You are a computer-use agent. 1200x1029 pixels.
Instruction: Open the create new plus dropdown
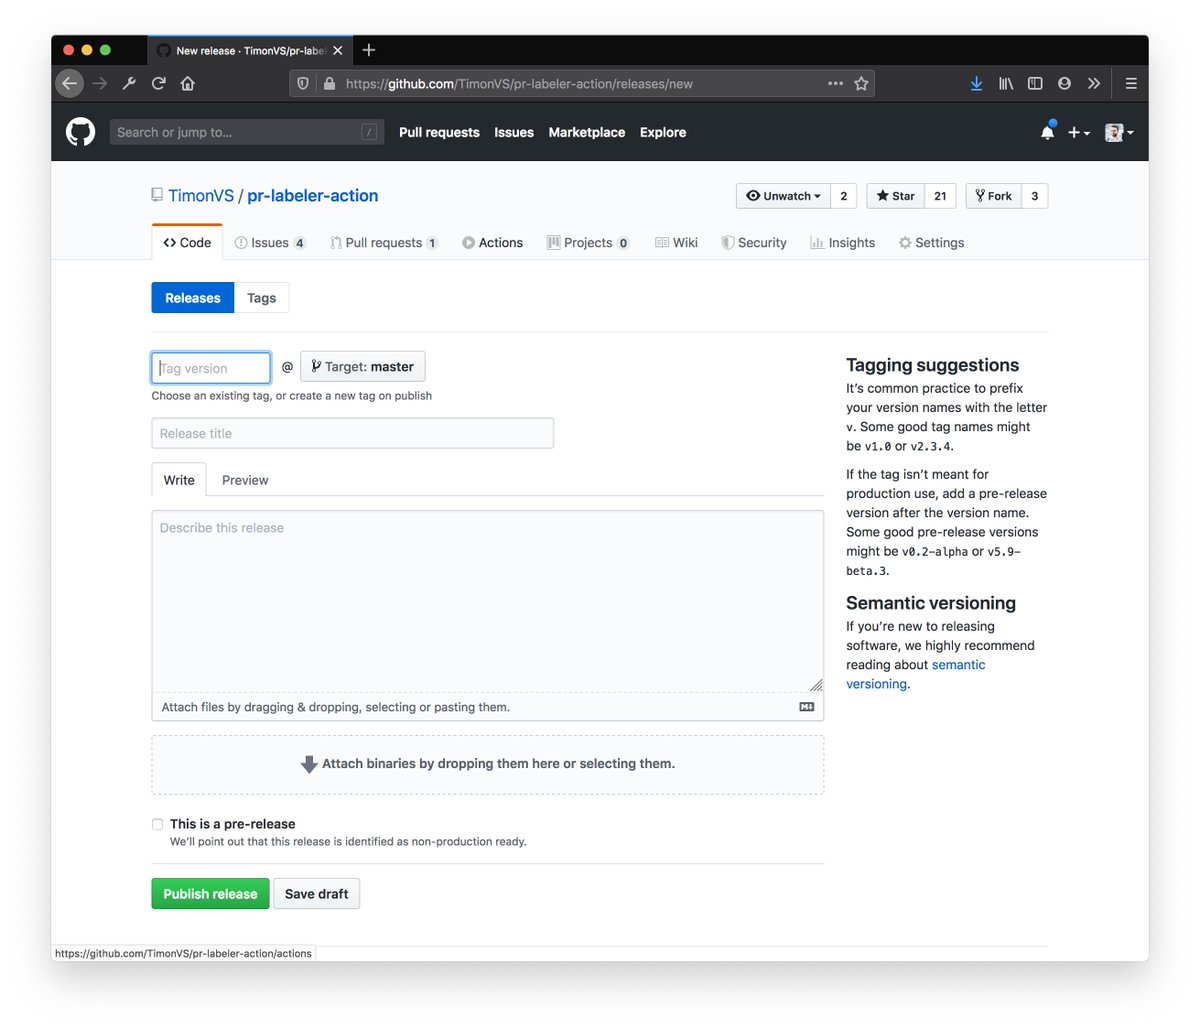[1078, 132]
